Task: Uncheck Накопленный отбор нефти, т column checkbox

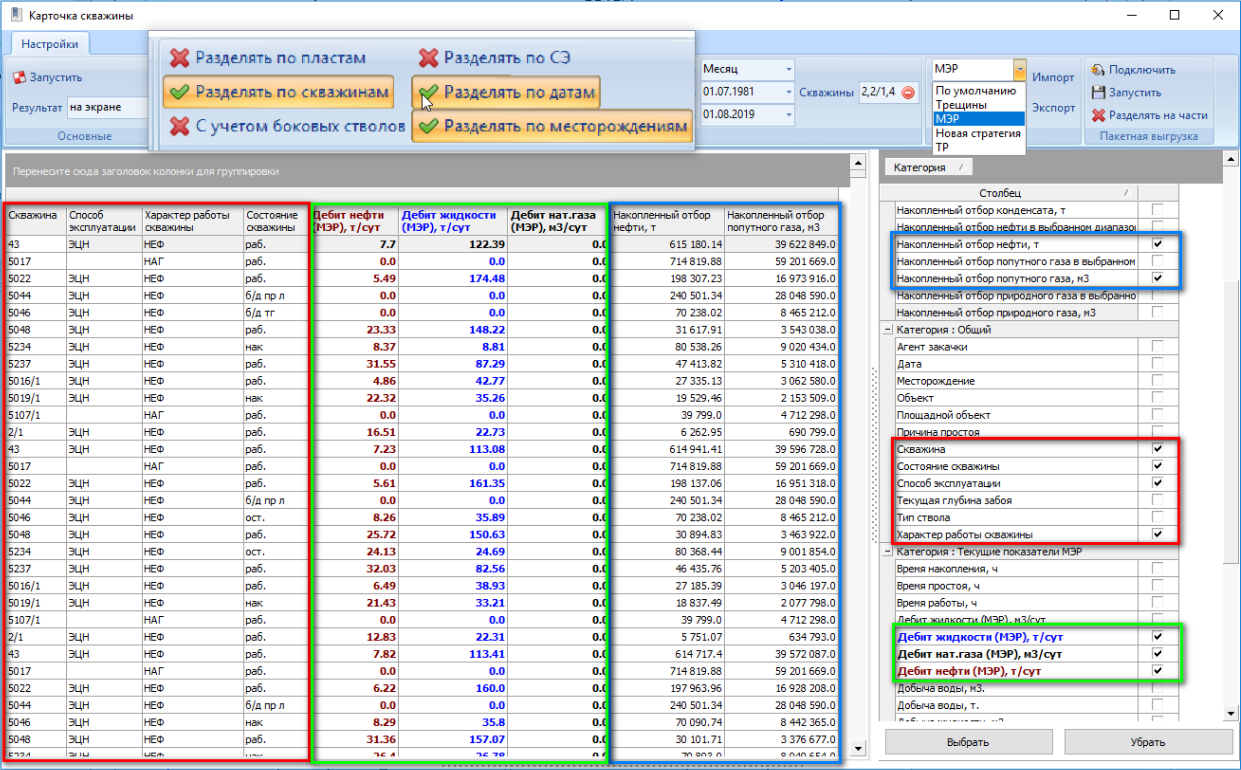Action: point(1157,244)
